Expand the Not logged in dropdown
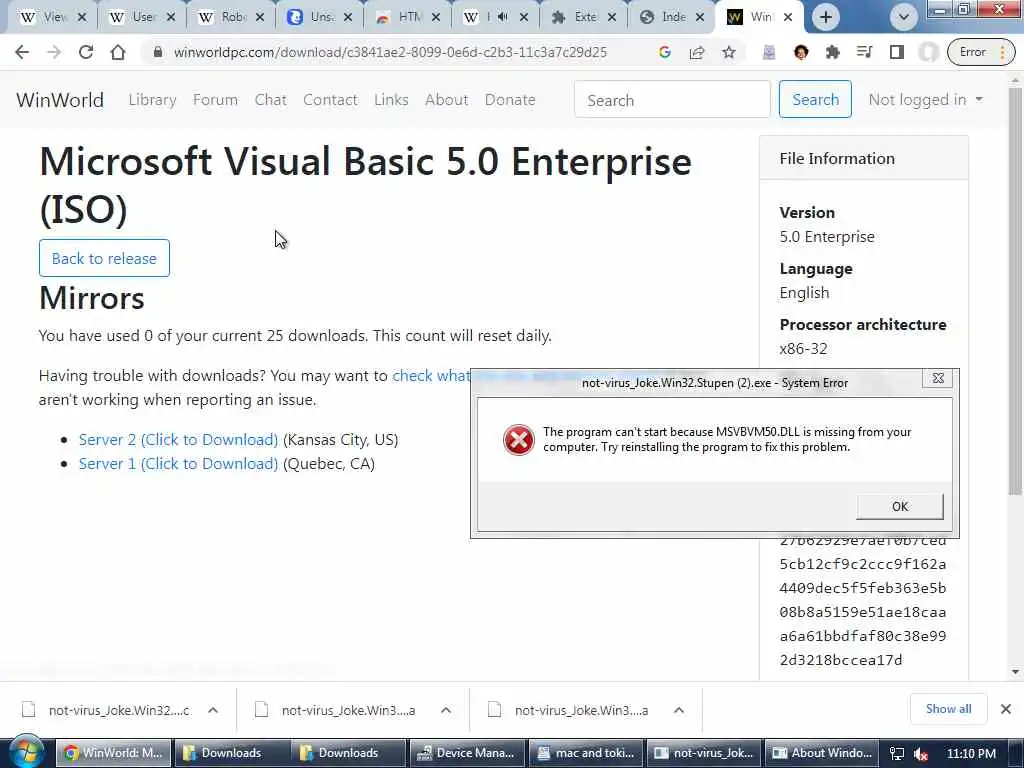1024x768 pixels. click(x=925, y=100)
